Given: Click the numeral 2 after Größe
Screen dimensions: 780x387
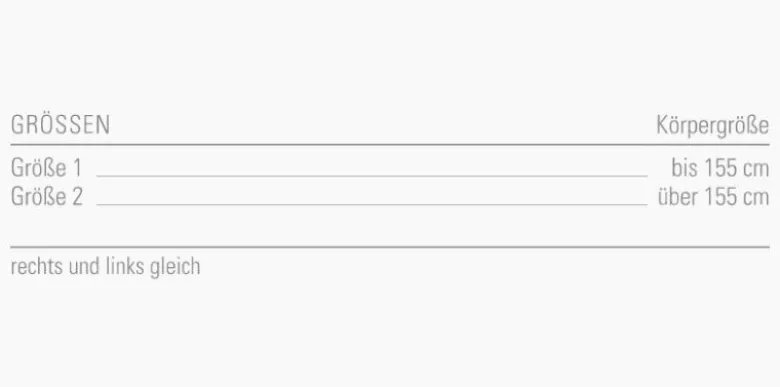Looking at the screenshot, I should pyautogui.click(x=77, y=196).
